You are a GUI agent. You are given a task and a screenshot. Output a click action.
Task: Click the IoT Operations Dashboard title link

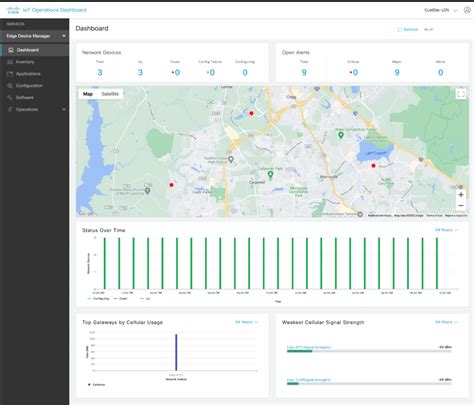coord(55,10)
